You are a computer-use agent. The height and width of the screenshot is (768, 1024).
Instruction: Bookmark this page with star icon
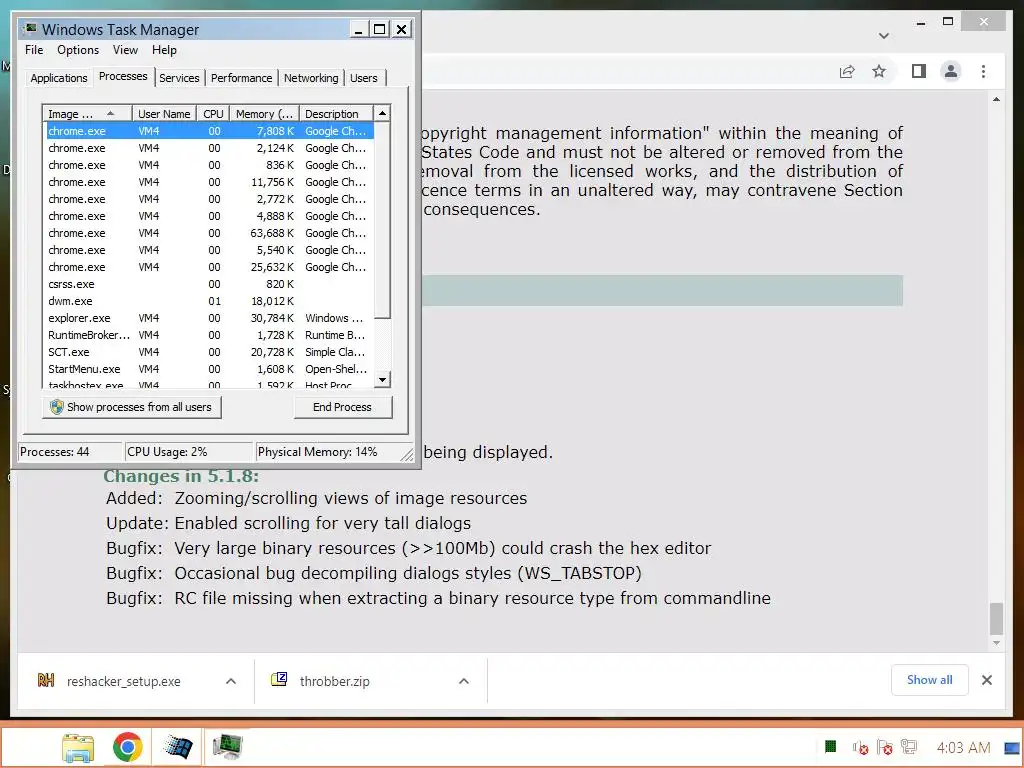point(879,71)
